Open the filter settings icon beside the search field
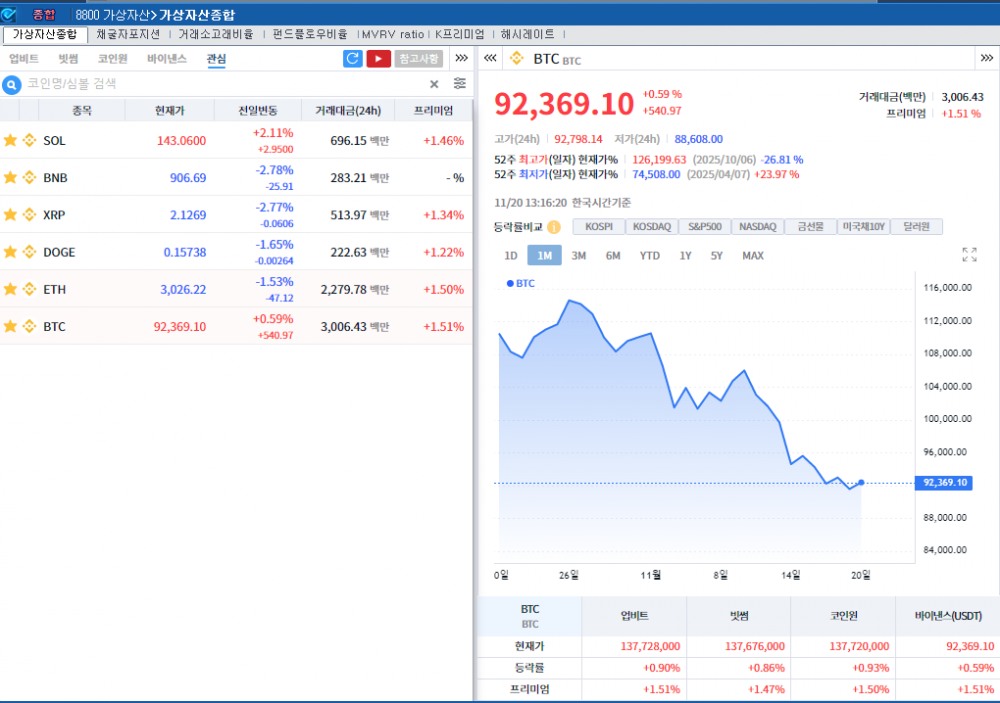Viewport: 1000px width, 703px height. [459, 84]
